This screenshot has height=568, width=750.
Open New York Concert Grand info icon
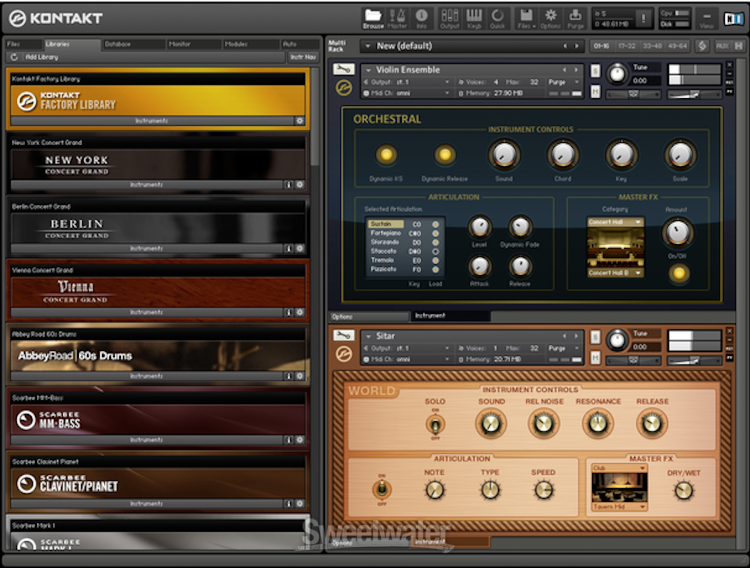[x=288, y=185]
